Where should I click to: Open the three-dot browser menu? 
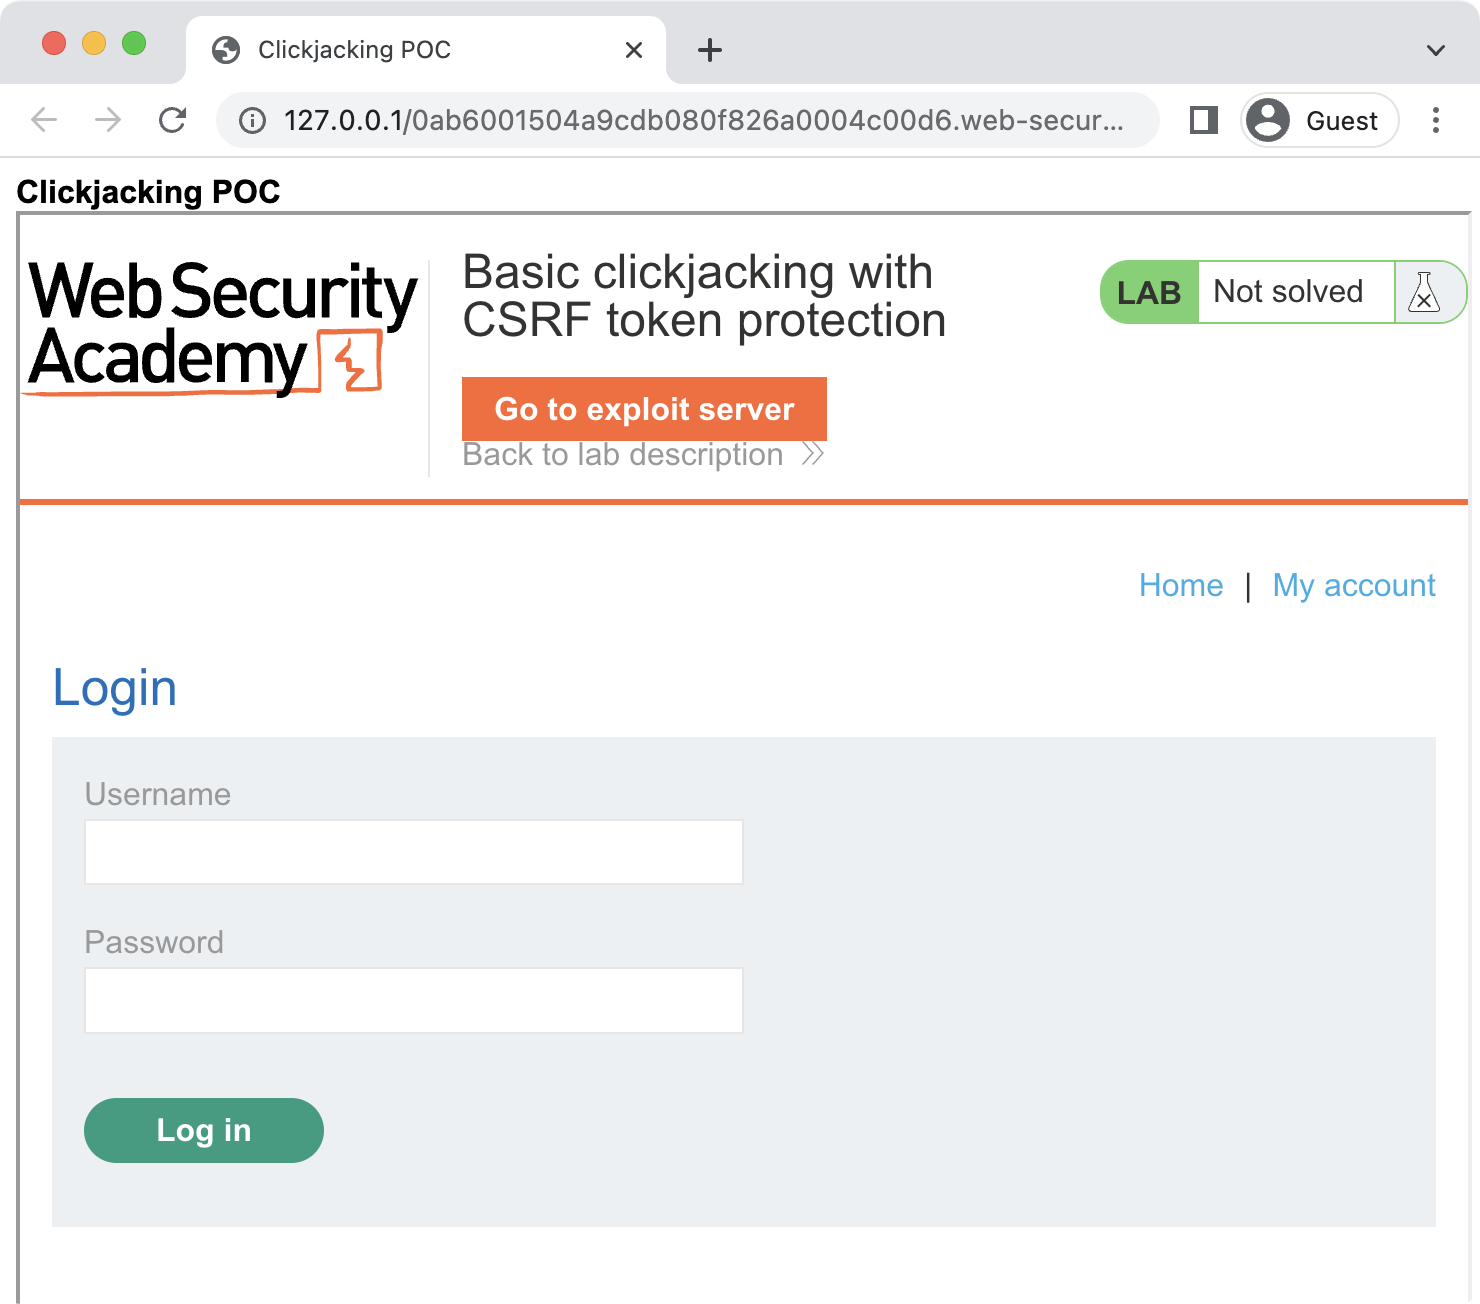click(1437, 120)
